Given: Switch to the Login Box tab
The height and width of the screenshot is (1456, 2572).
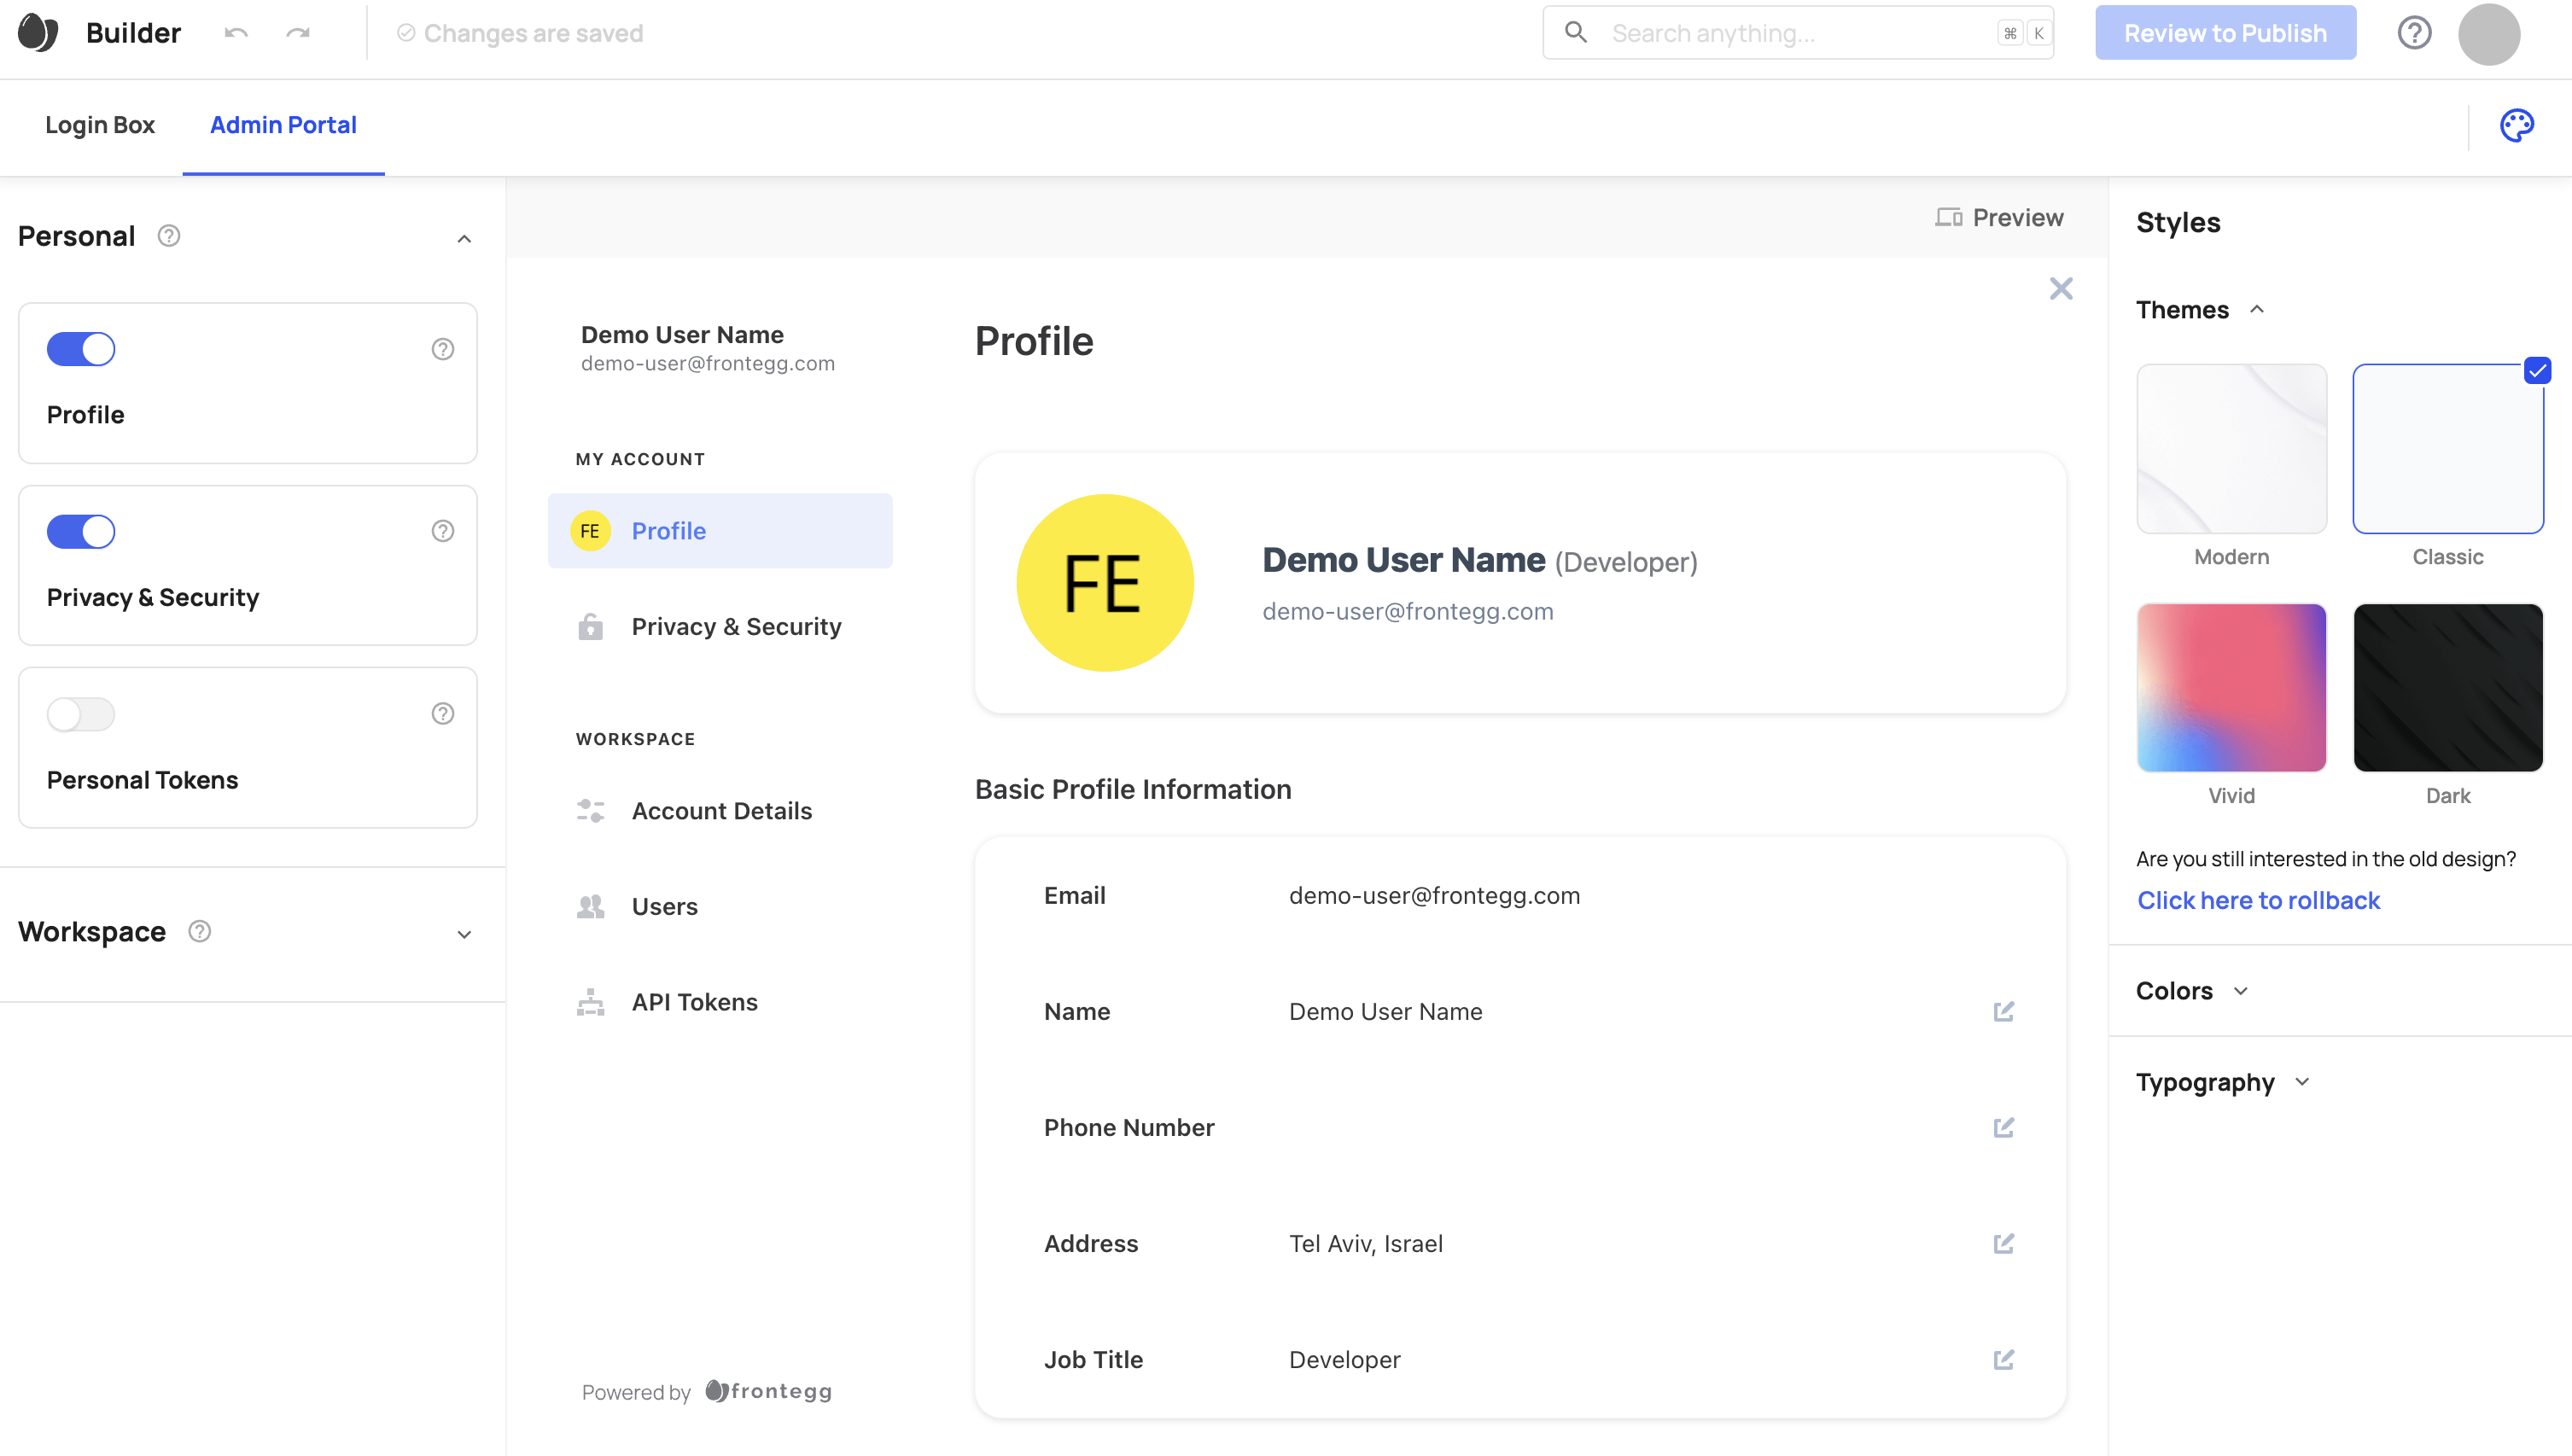Looking at the screenshot, I should point(101,124).
